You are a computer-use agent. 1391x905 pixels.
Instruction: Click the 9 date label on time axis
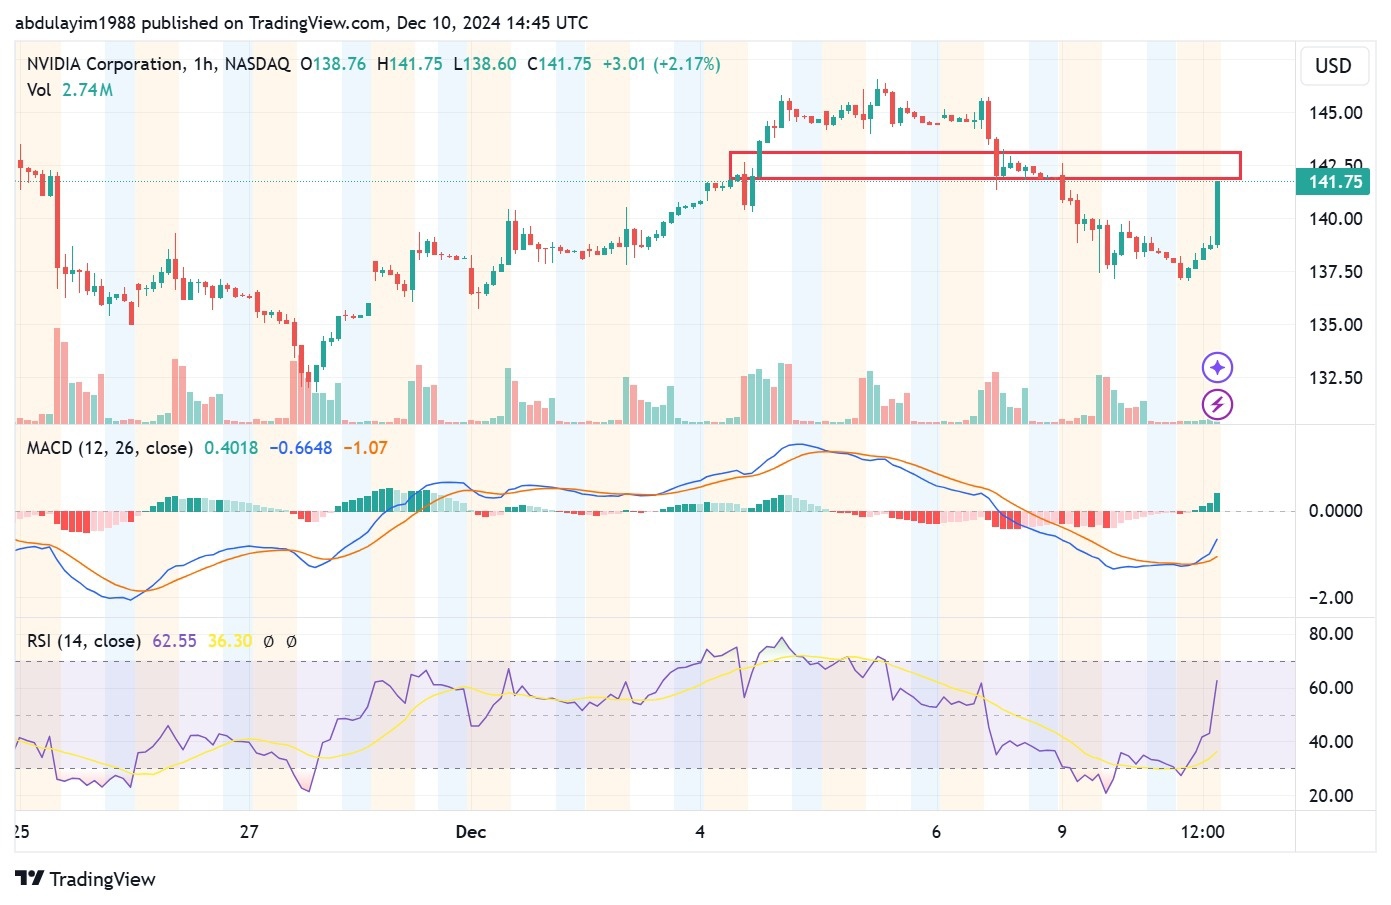pyautogui.click(x=1062, y=832)
